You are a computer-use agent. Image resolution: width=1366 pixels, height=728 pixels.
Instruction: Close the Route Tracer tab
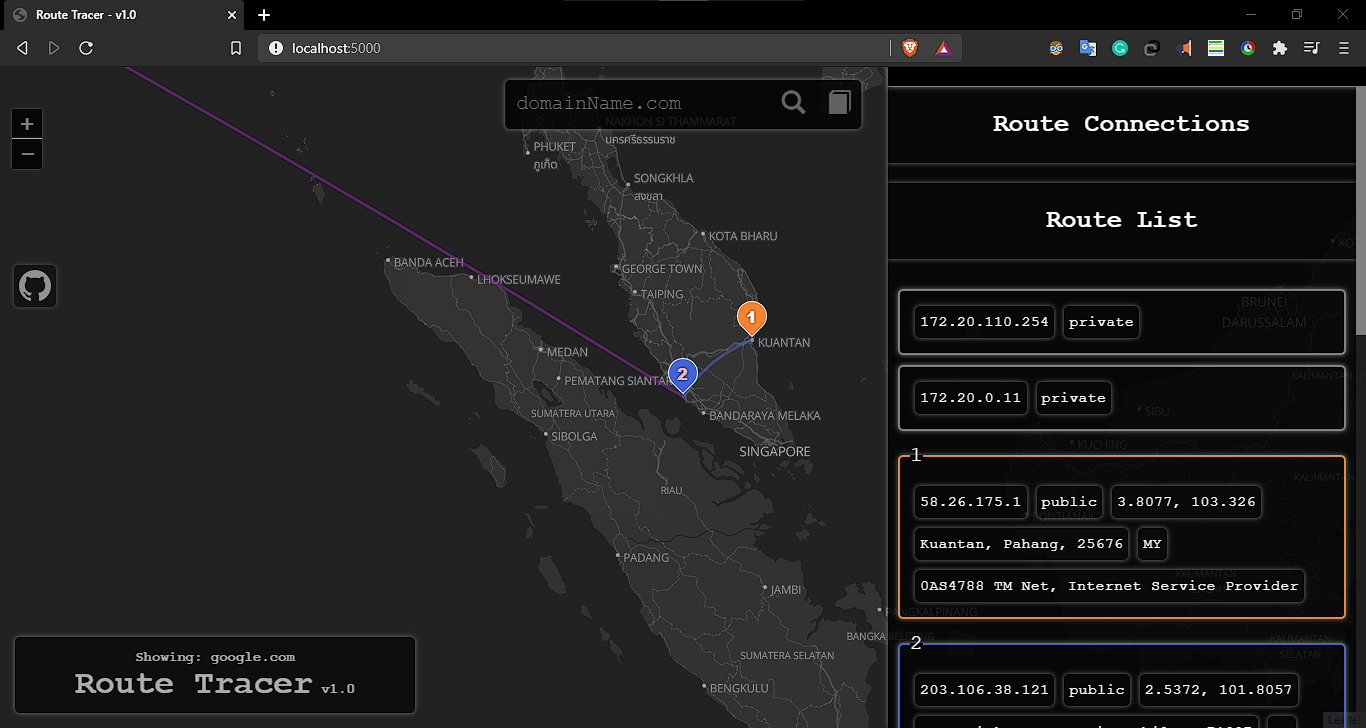click(231, 15)
